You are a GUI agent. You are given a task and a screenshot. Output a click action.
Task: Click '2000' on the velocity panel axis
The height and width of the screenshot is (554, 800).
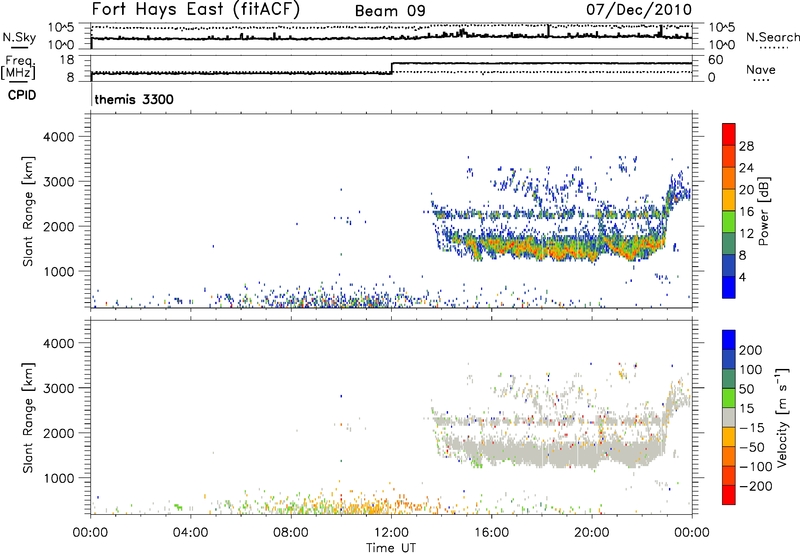click(x=59, y=433)
